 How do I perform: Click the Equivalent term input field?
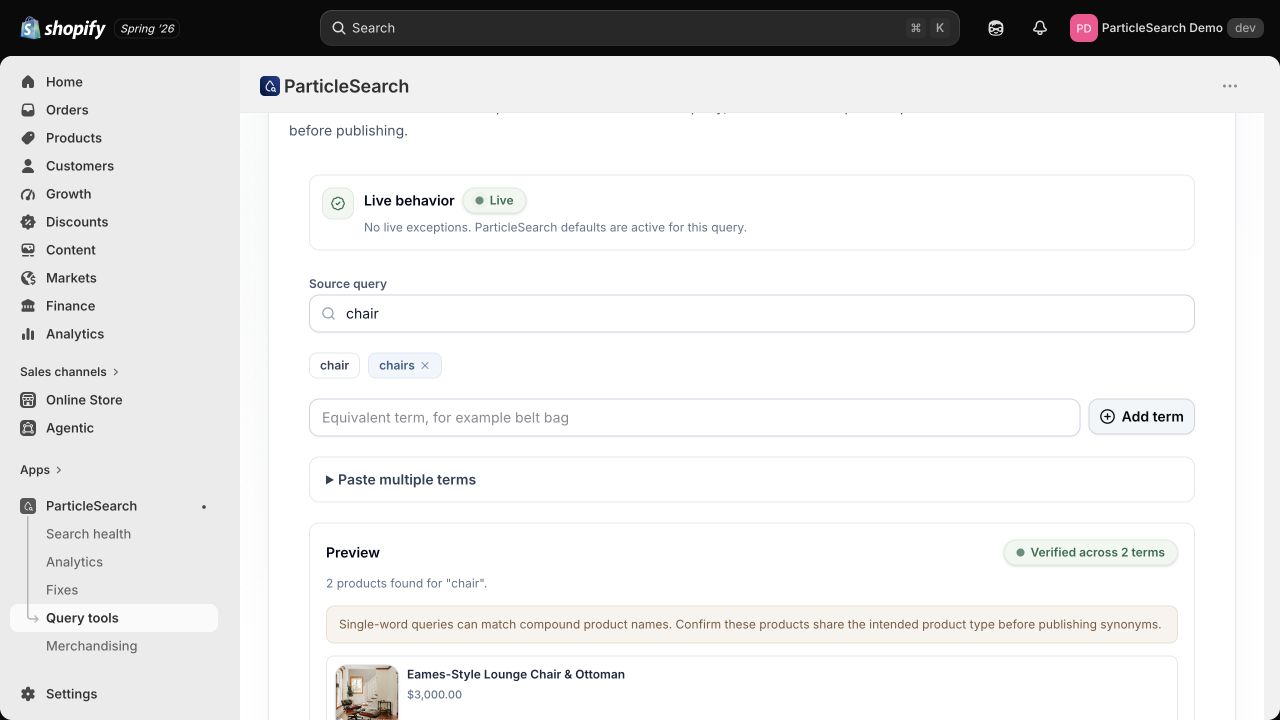694,418
